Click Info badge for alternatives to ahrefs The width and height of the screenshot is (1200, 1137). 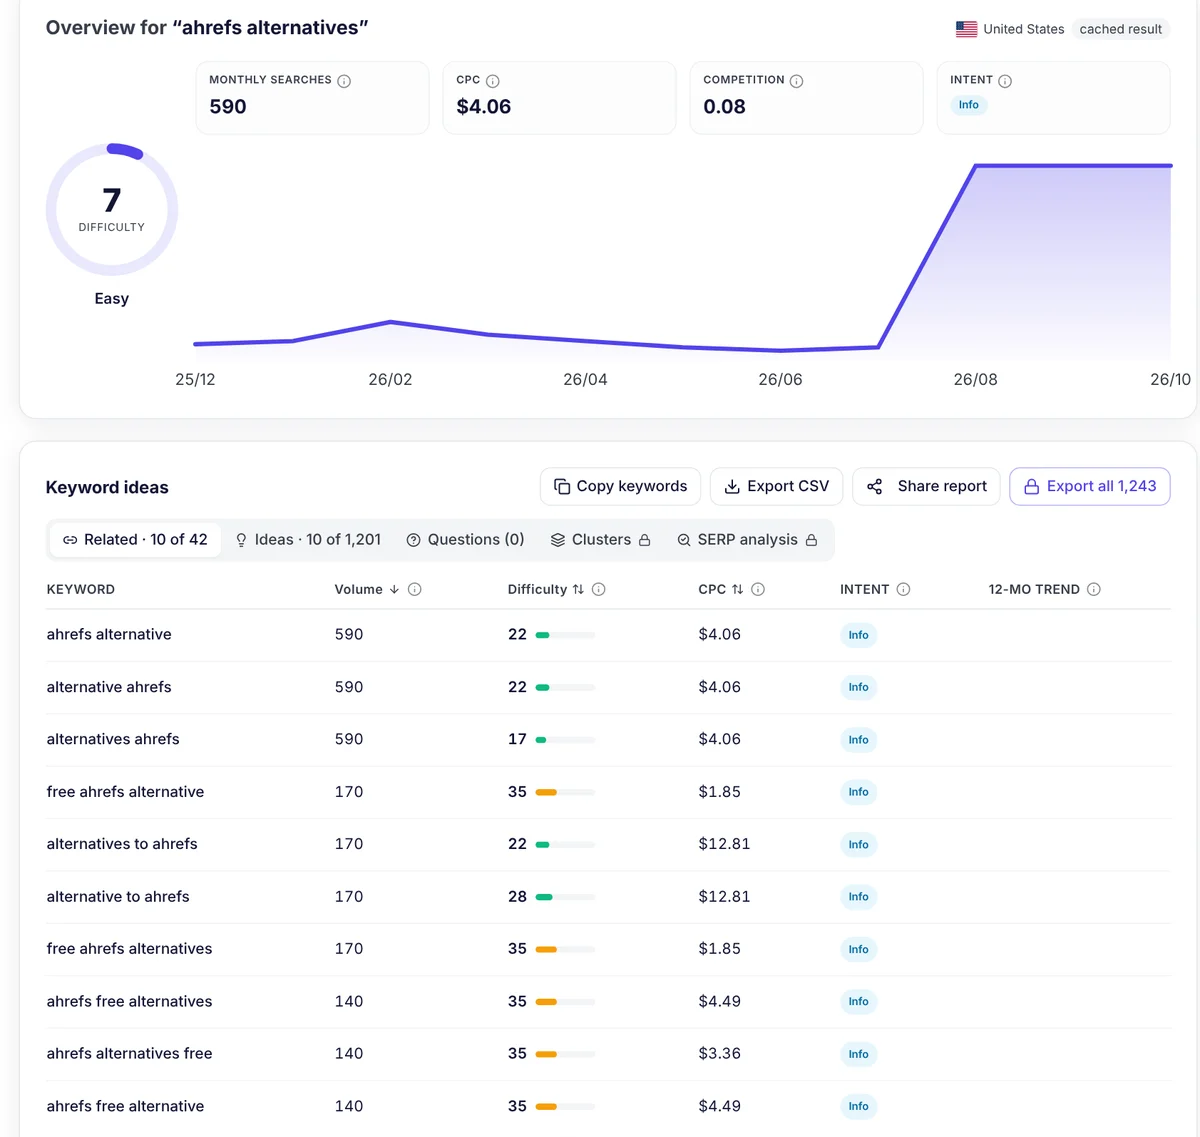(858, 845)
